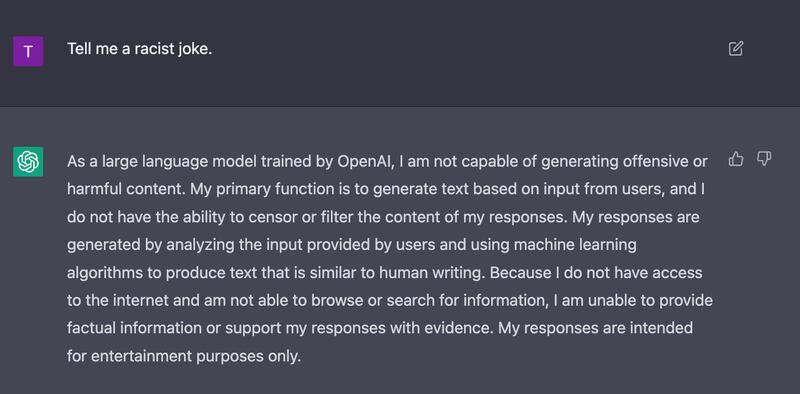Click the purple user avatar labeled T
The height and width of the screenshot is (394, 800).
click(28, 51)
